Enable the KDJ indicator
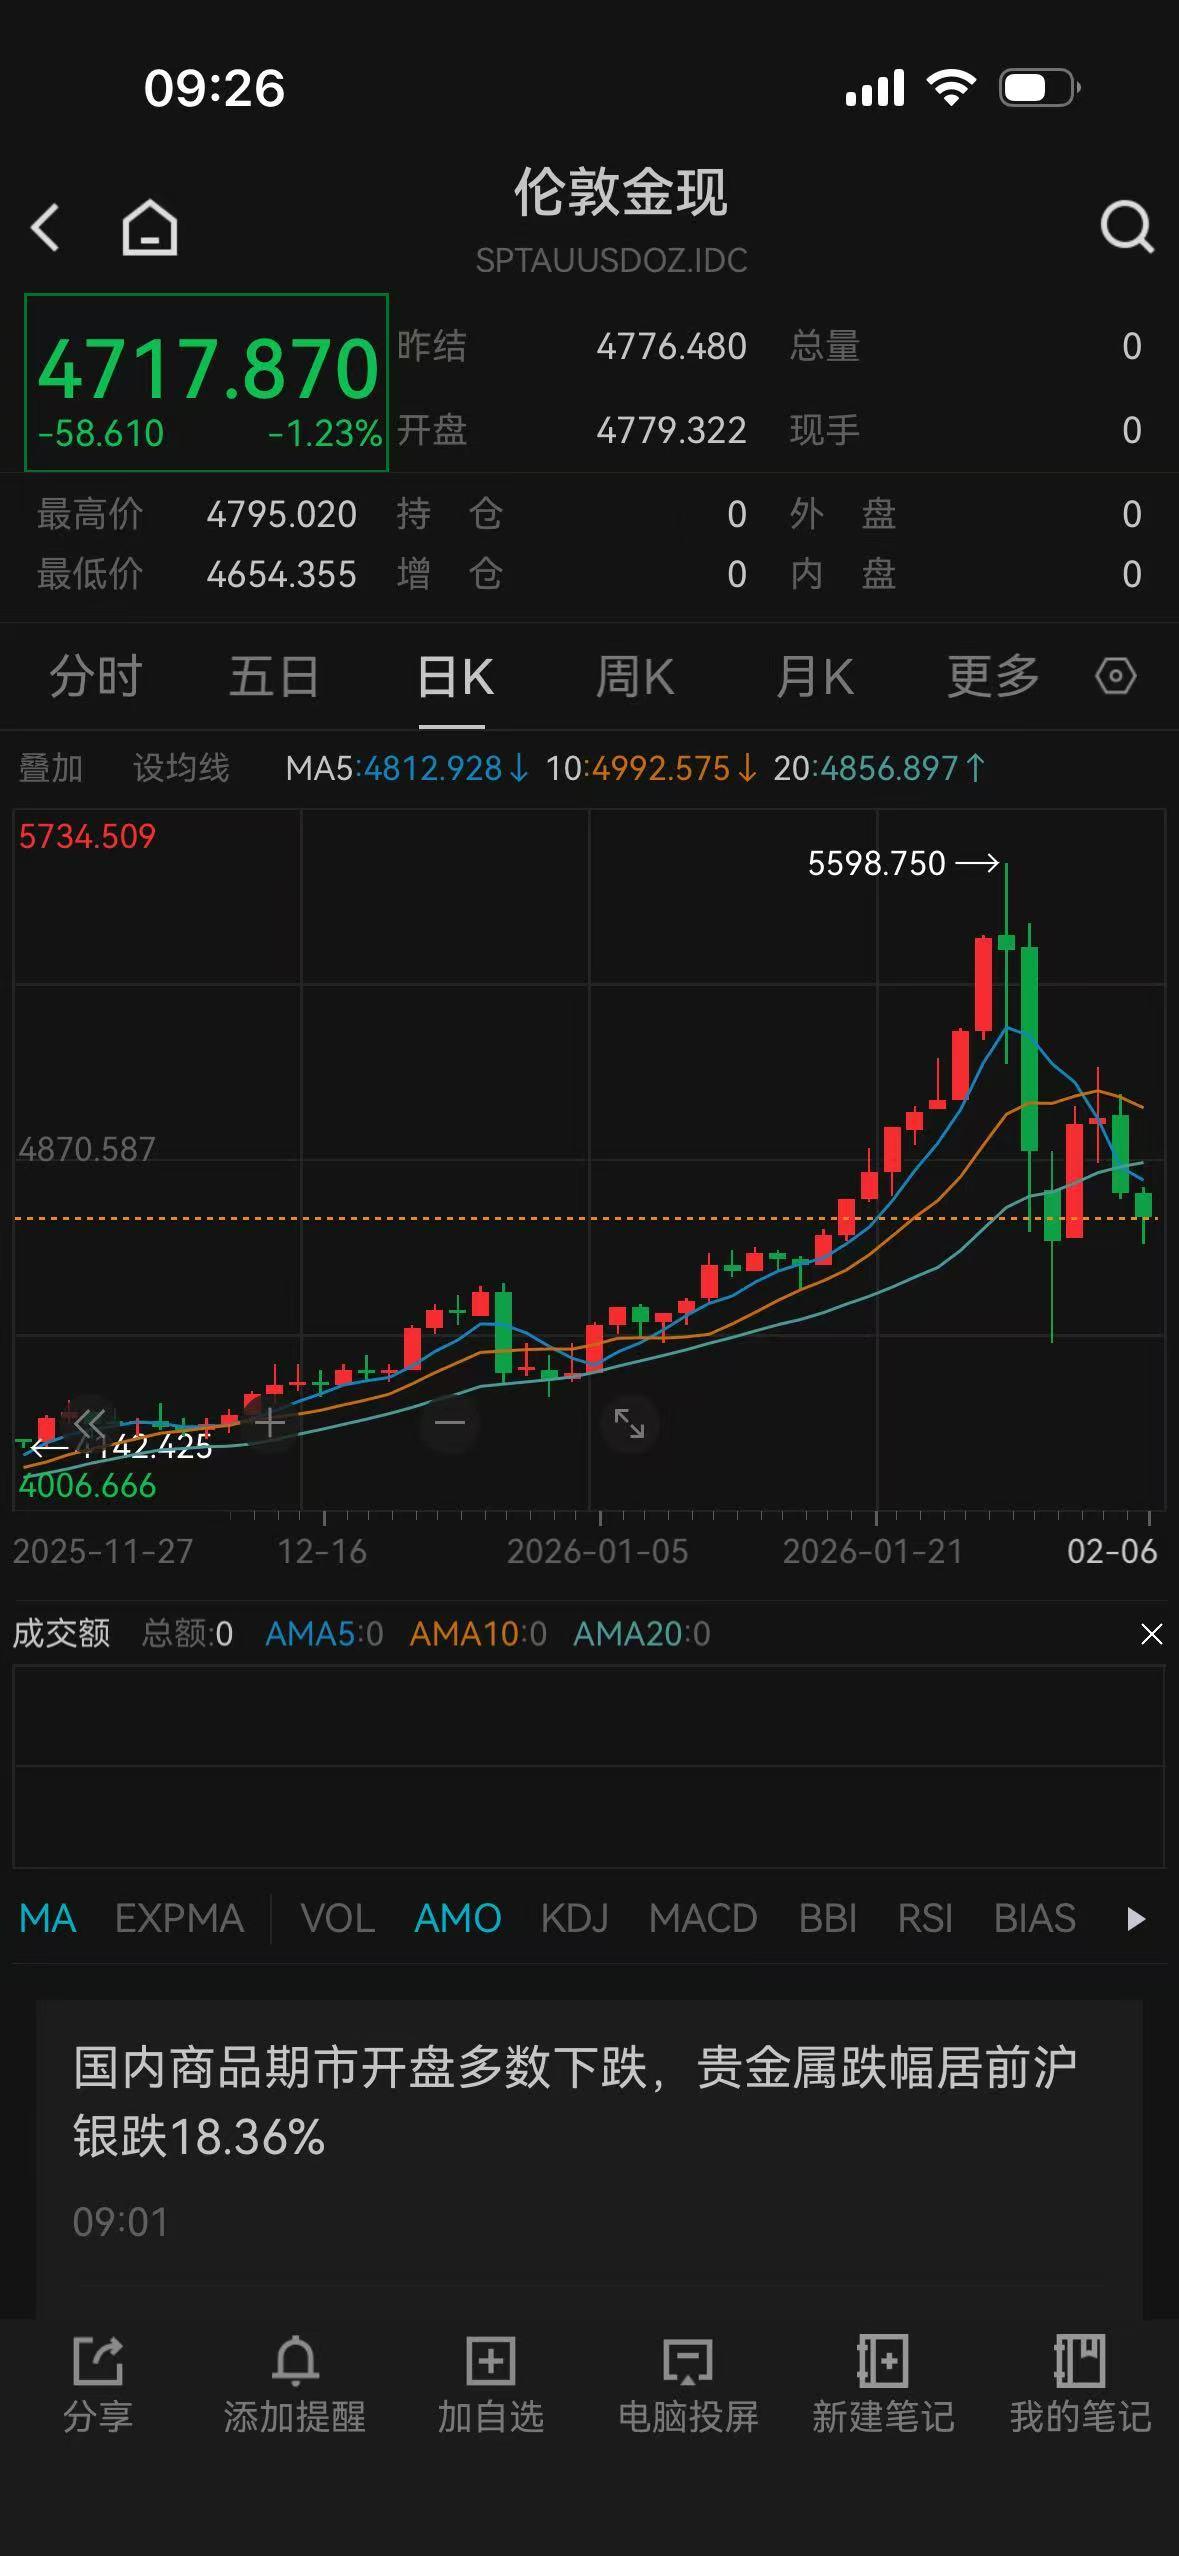The height and width of the screenshot is (2556, 1179). [x=574, y=1919]
